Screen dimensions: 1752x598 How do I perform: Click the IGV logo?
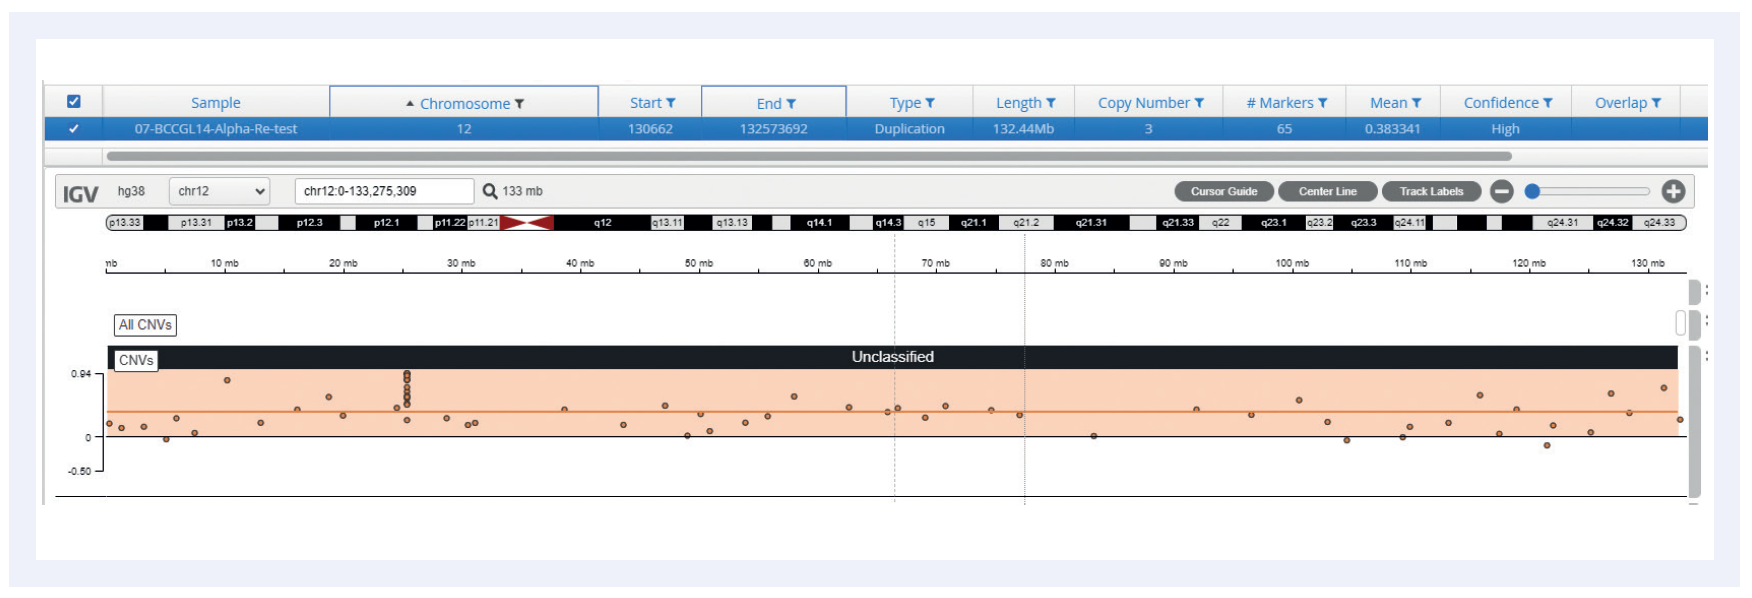click(80, 193)
